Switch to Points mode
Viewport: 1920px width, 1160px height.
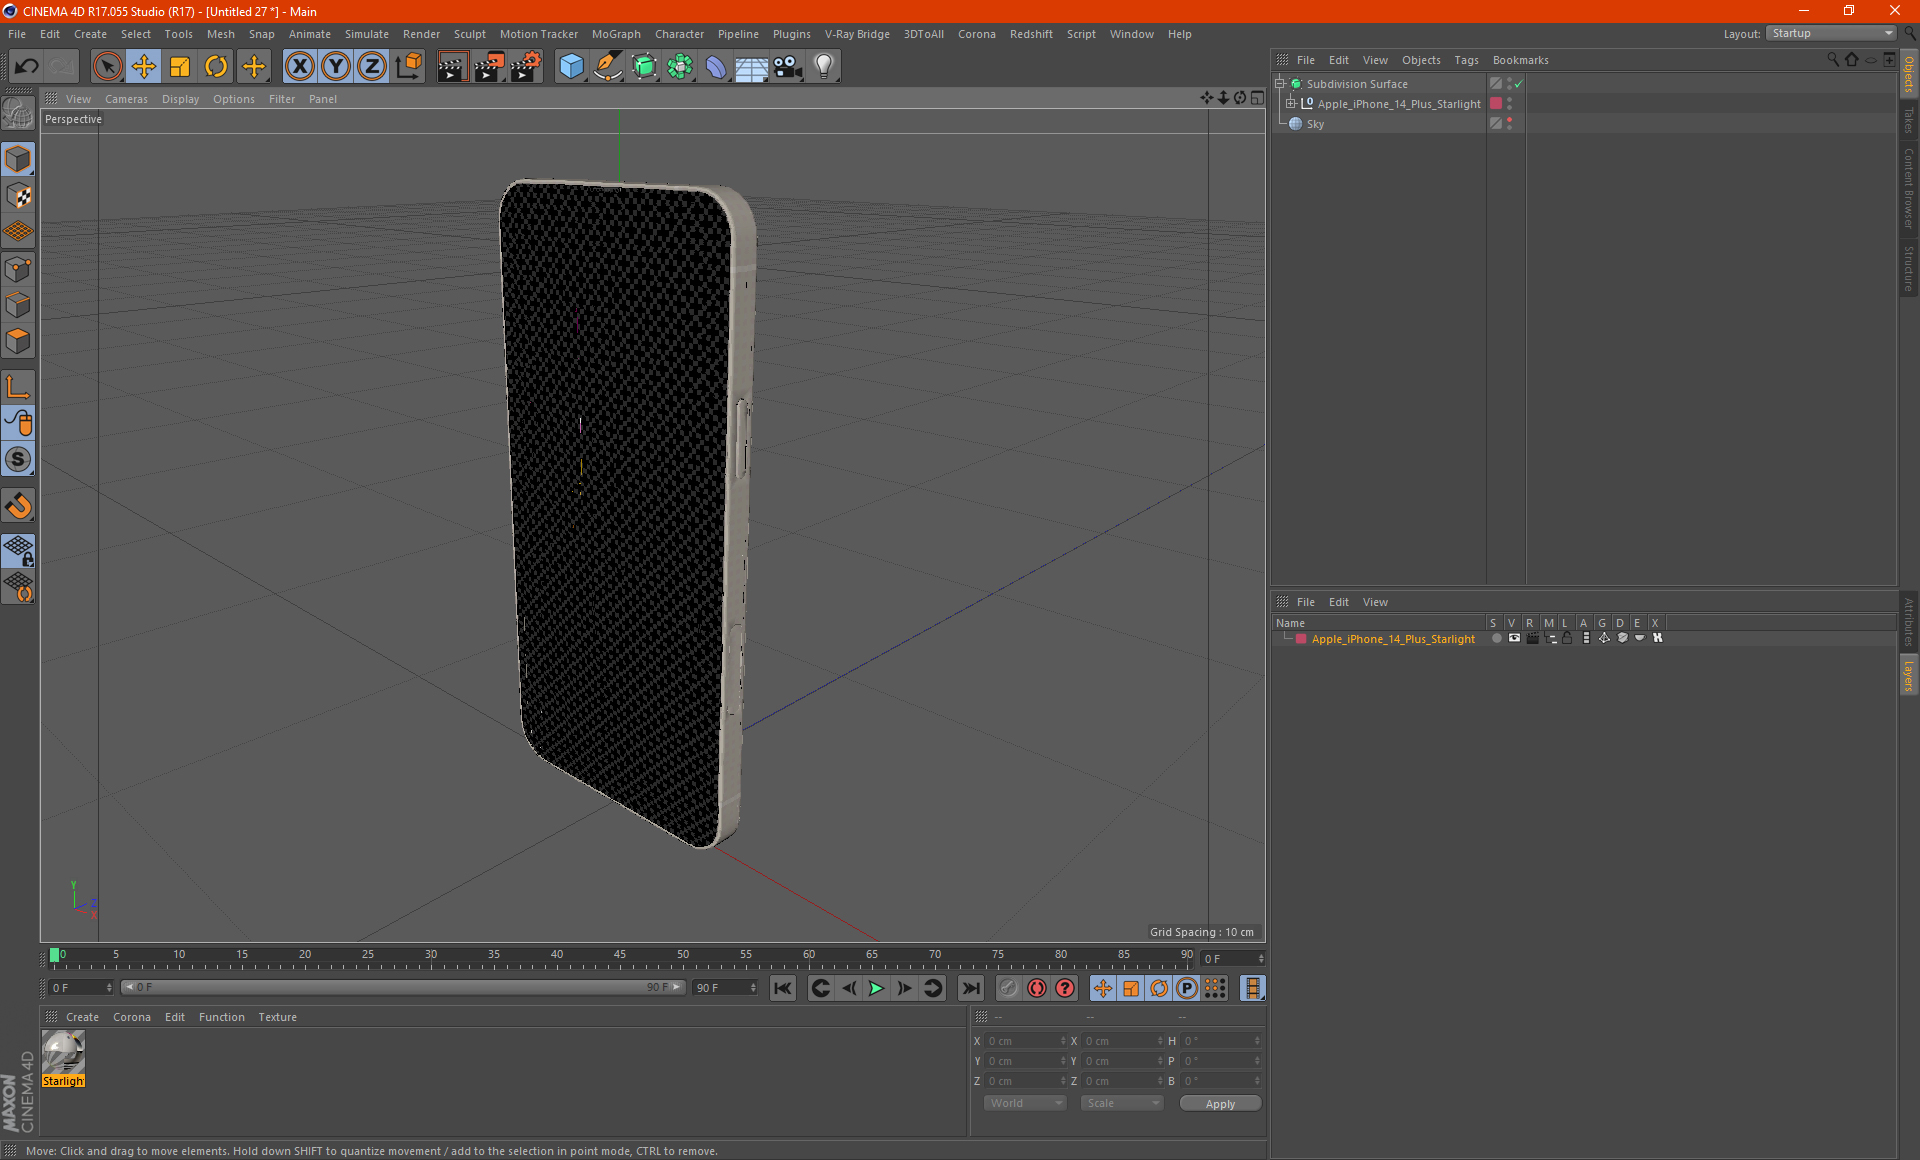[x=18, y=269]
